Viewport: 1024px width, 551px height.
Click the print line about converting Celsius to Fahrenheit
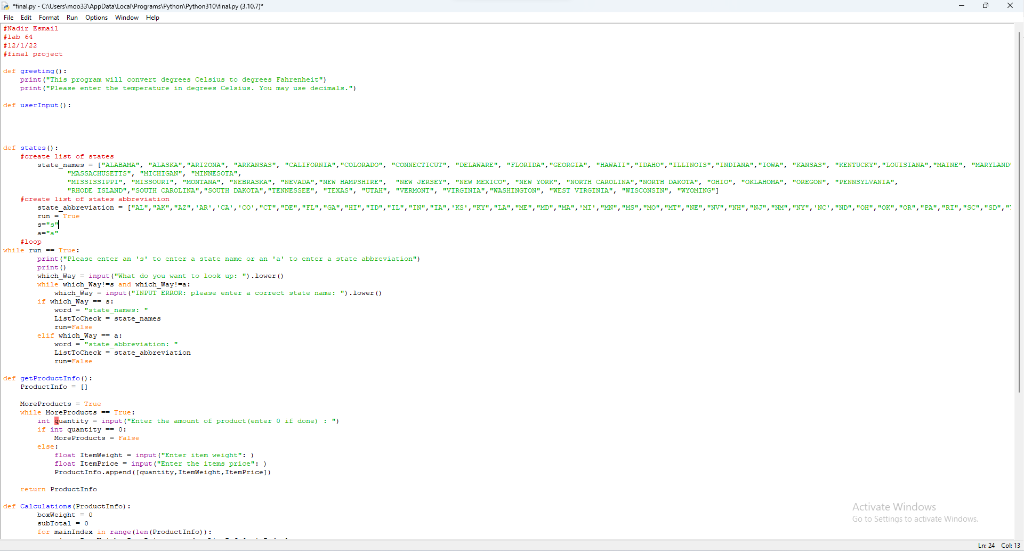pyautogui.click(x=173, y=80)
